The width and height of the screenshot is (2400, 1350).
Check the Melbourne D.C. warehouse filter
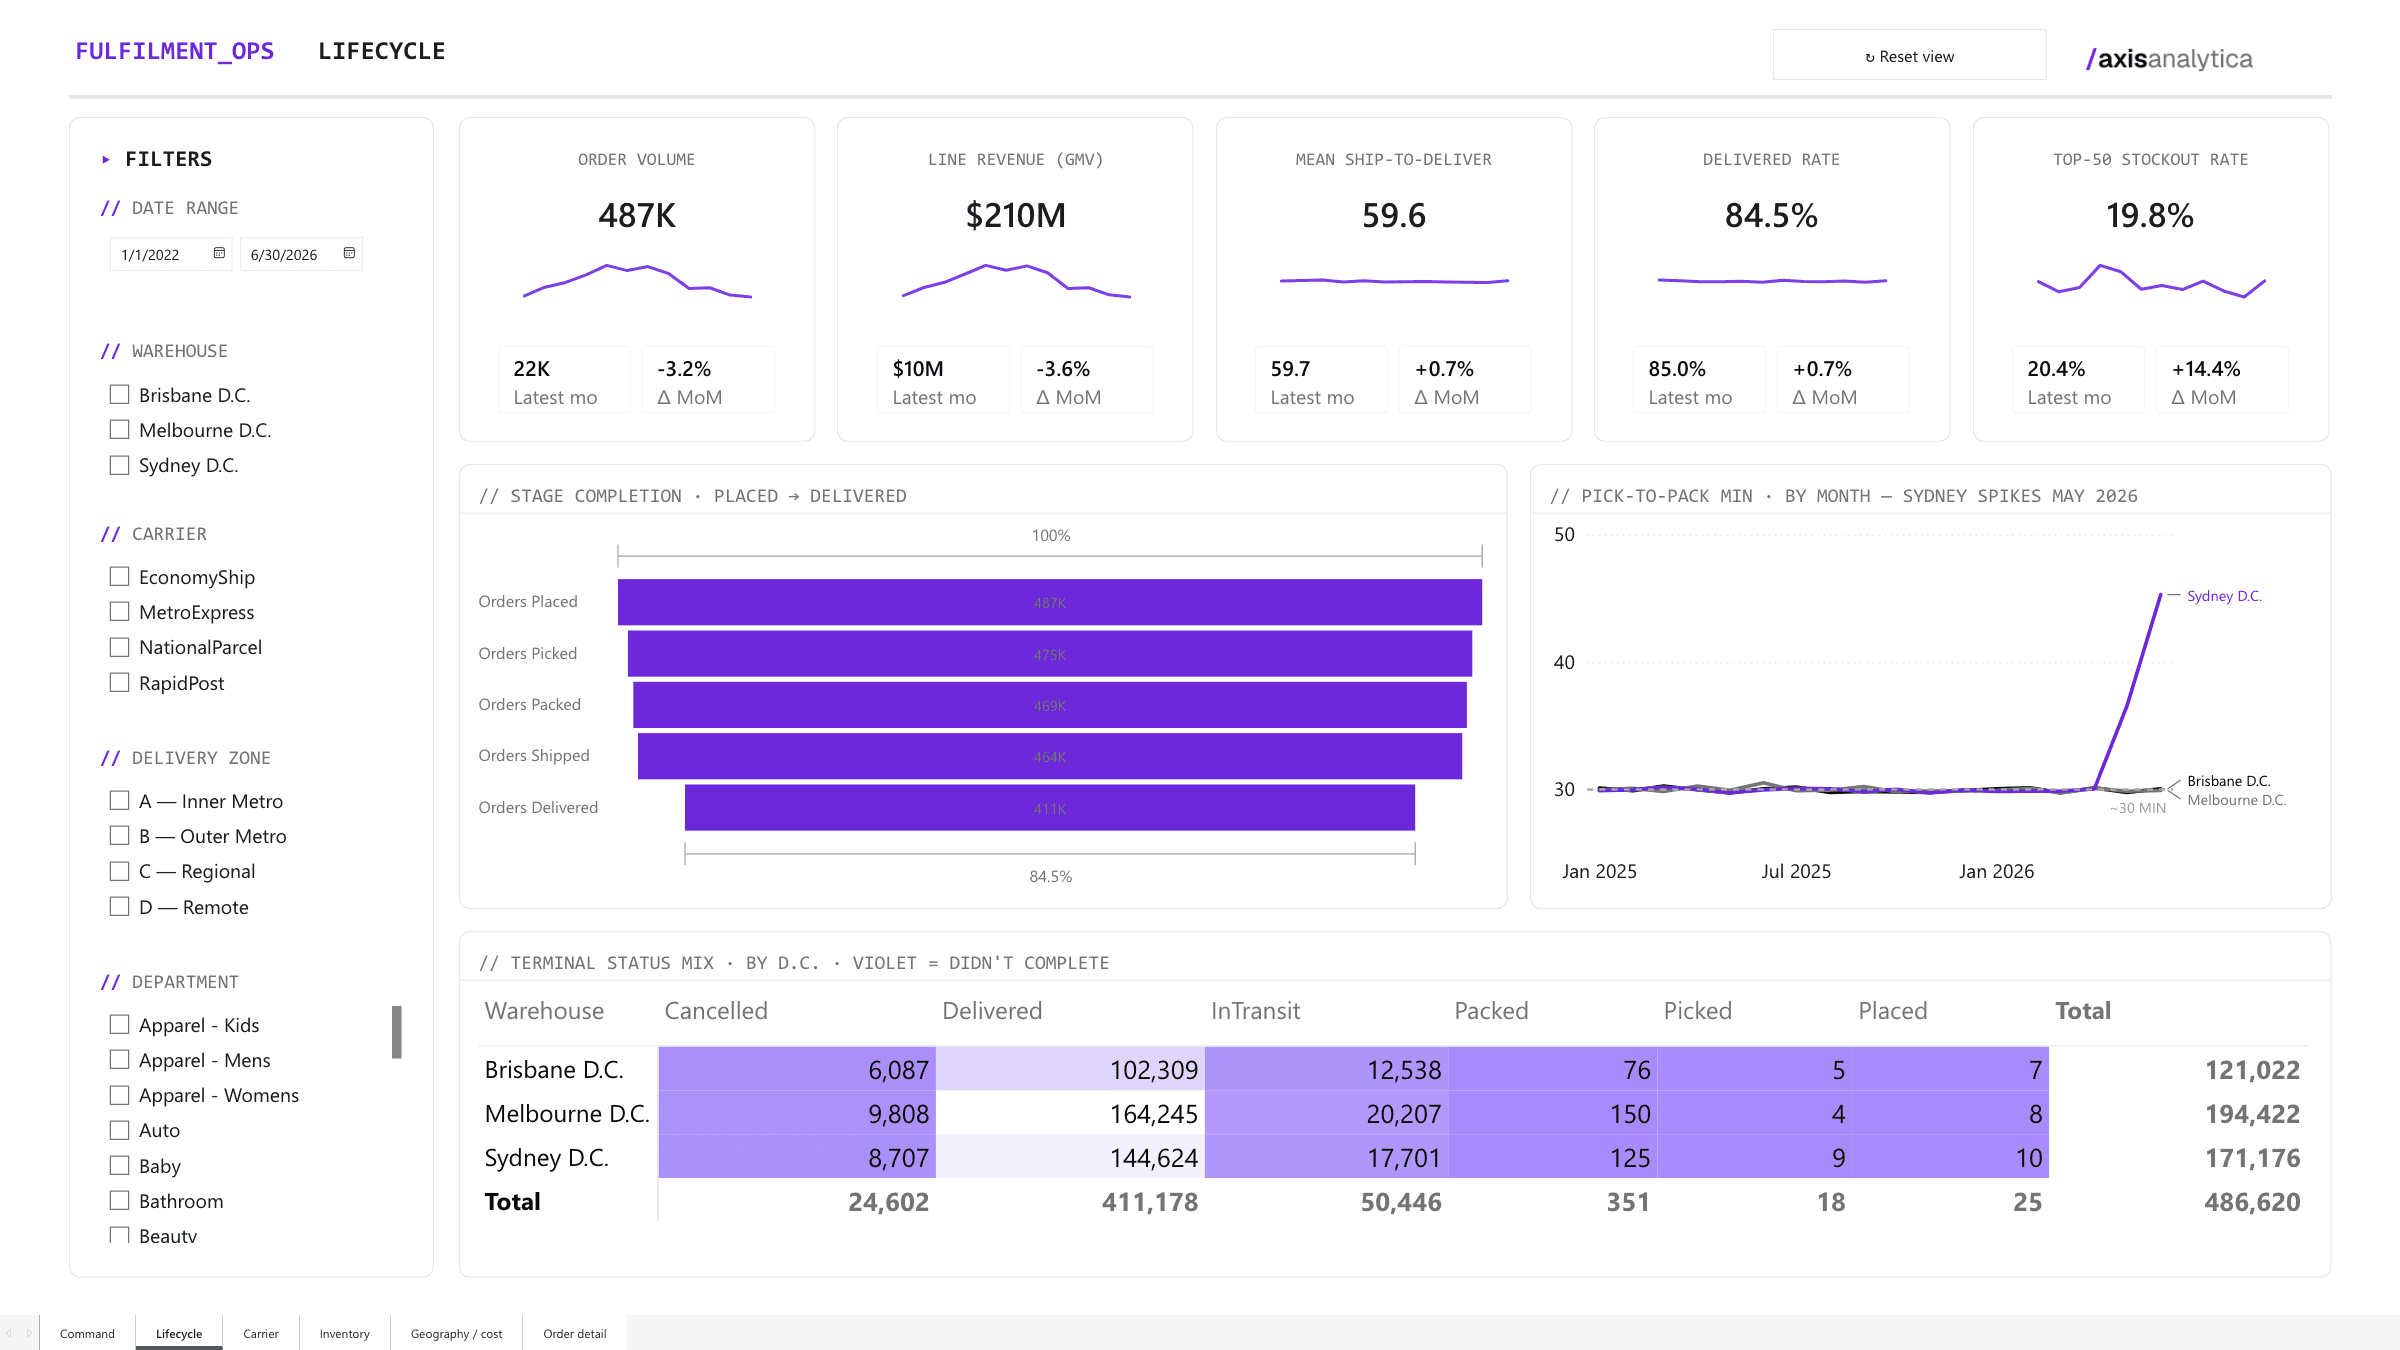(120, 430)
